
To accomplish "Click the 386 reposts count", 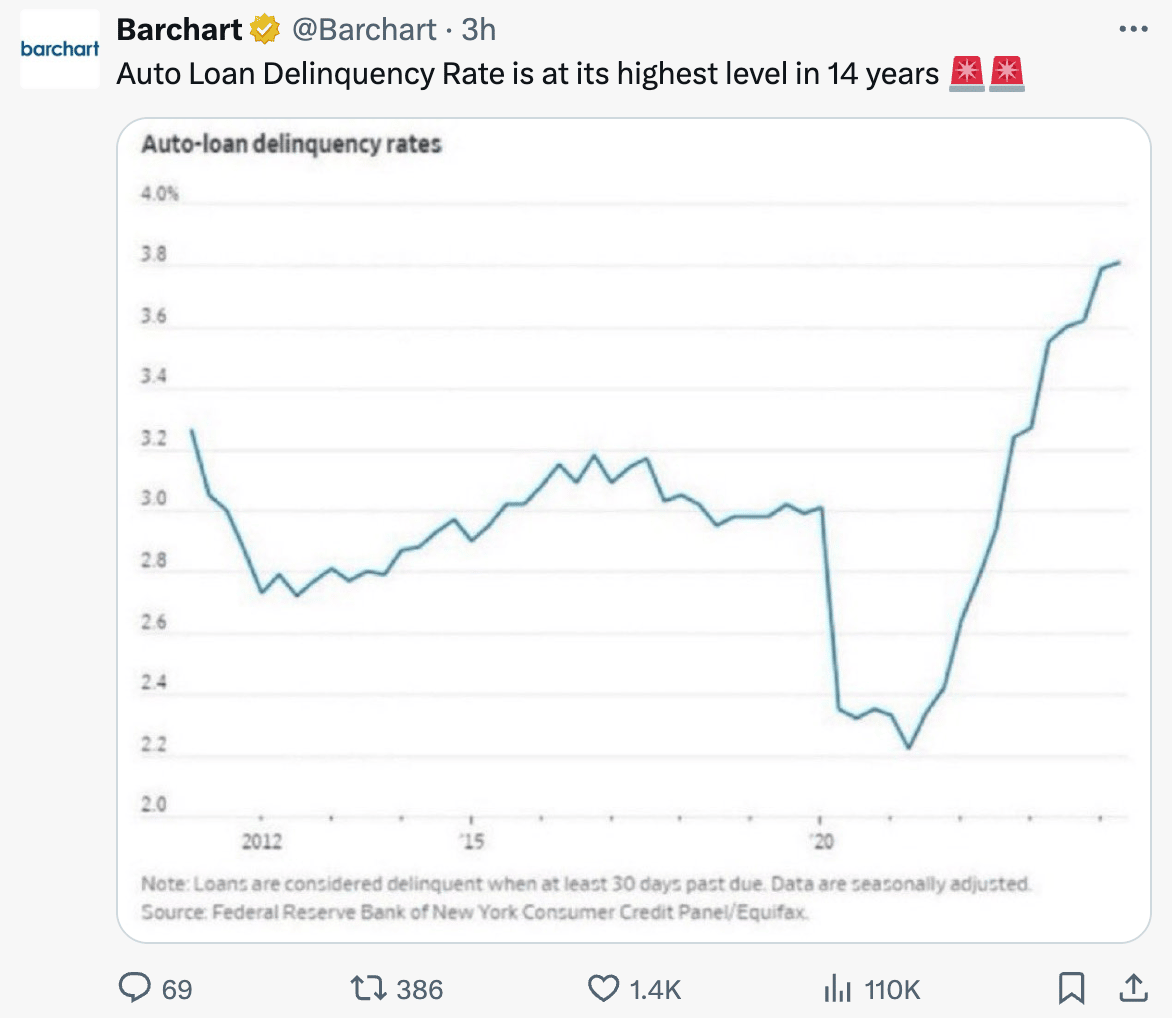I will (x=420, y=989).
